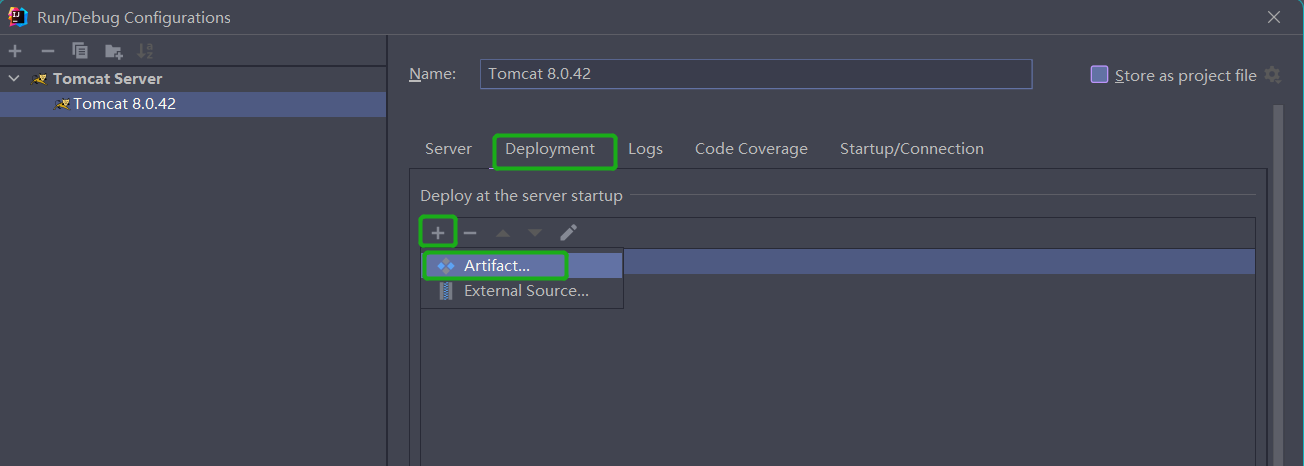The height and width of the screenshot is (466, 1304).
Task: Click the dialog's vertical scrollbar
Action: [x=1277, y=285]
